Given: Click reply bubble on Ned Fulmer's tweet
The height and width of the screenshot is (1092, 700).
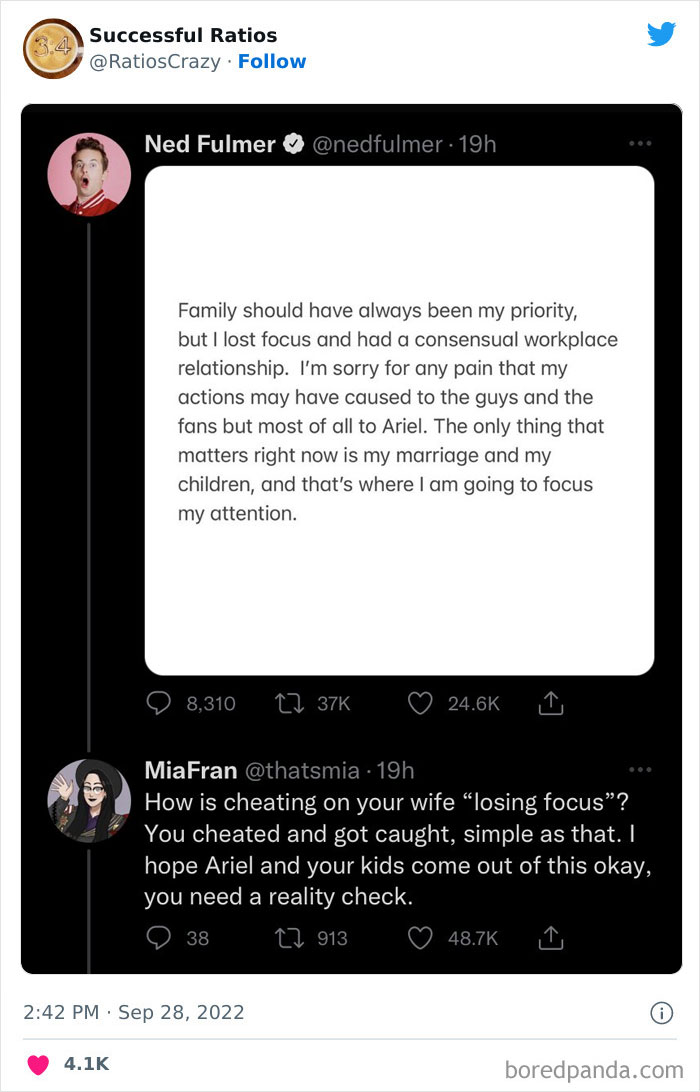Looking at the screenshot, I should point(160,704).
